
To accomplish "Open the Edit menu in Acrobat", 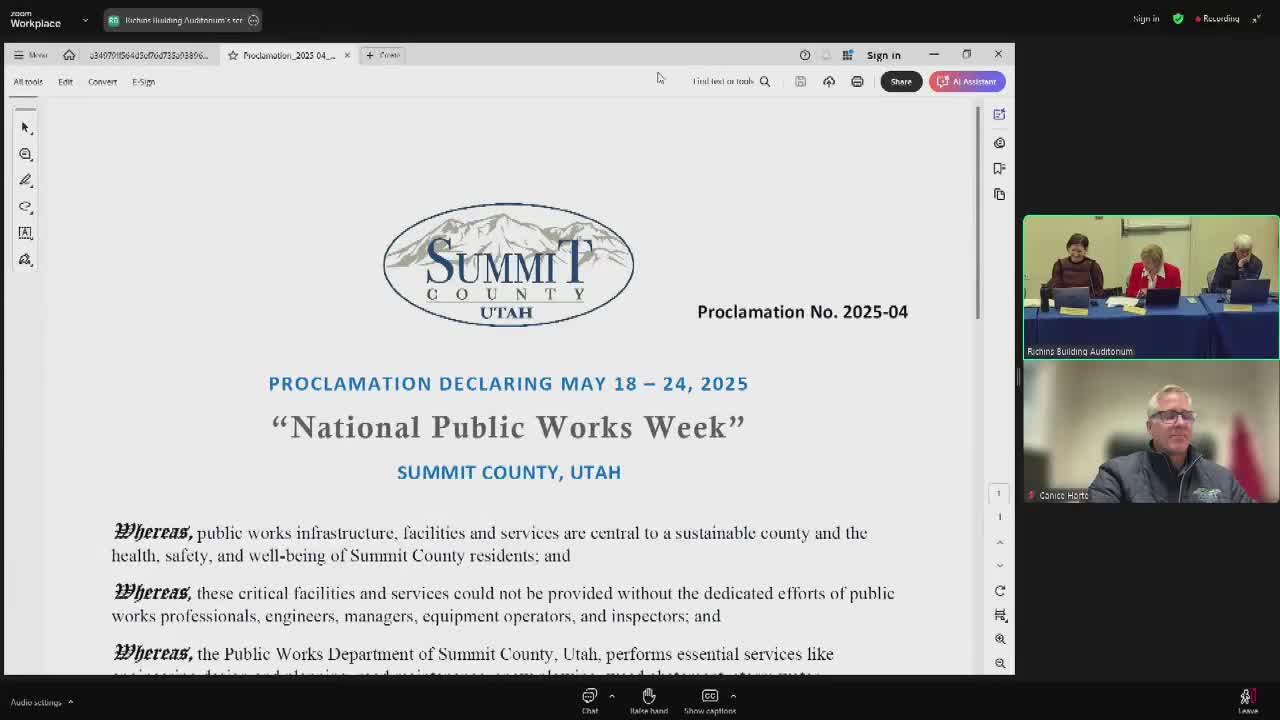I will 65,81.
